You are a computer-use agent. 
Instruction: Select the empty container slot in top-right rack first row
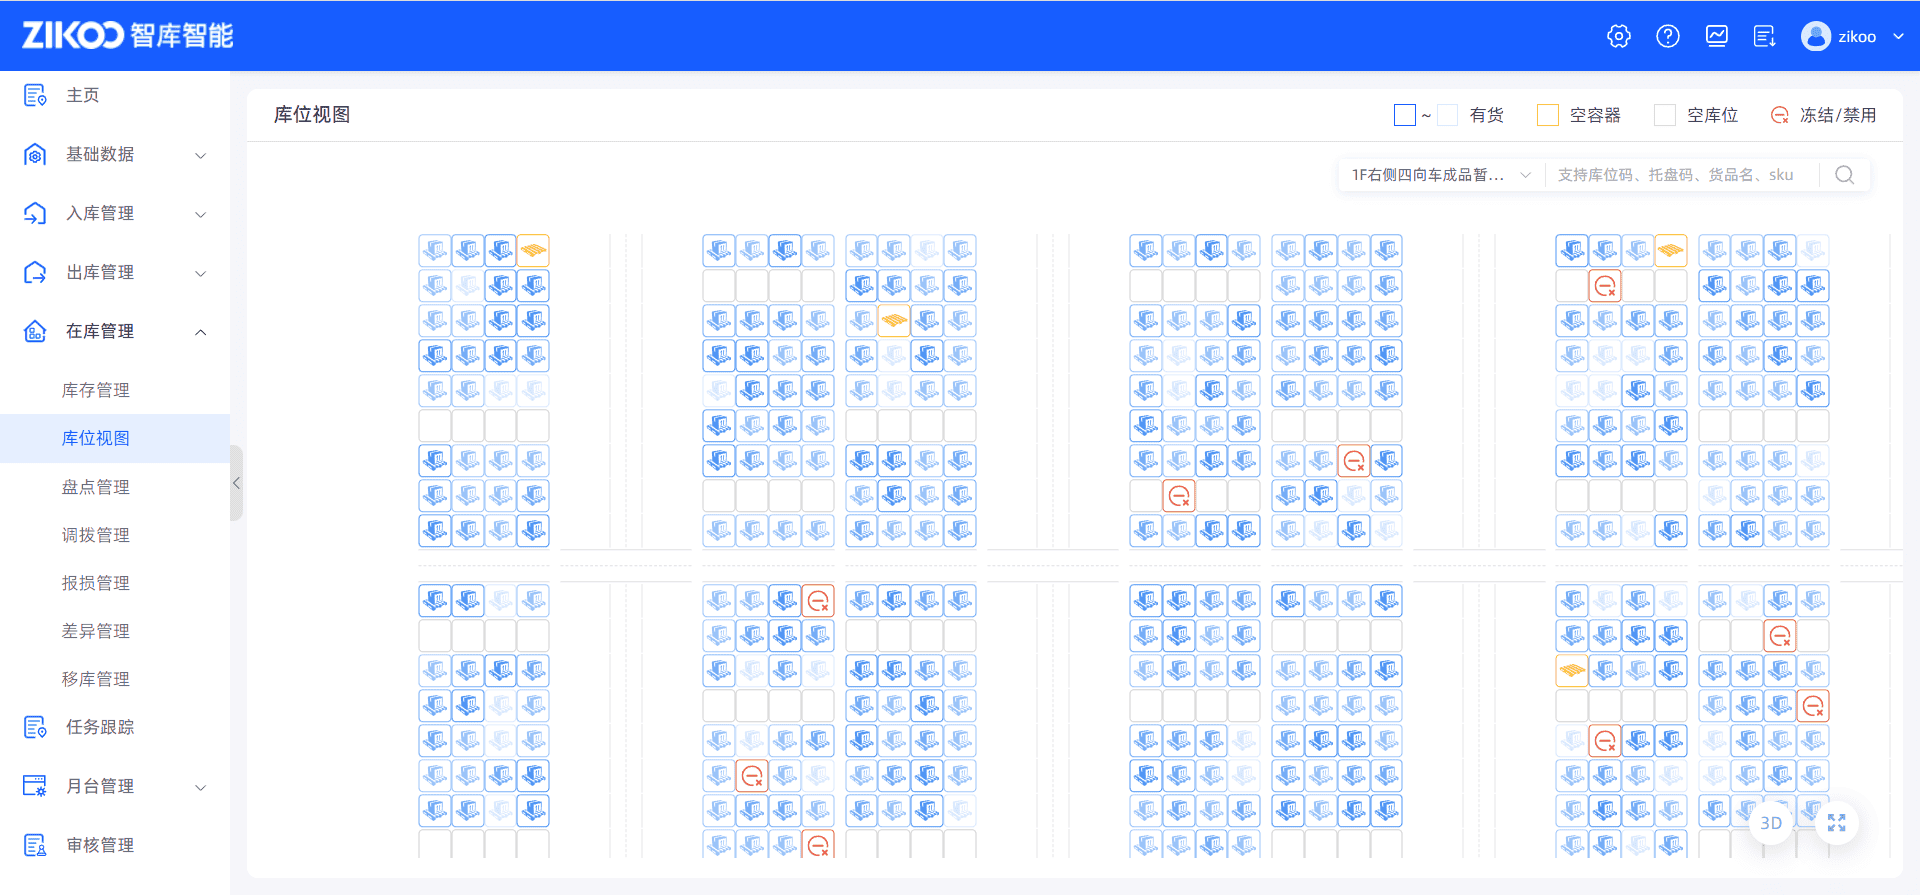tap(1670, 250)
